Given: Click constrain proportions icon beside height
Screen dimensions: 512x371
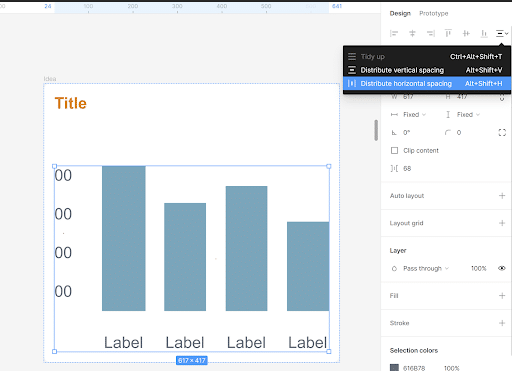Looking at the screenshot, I should 502,98.
